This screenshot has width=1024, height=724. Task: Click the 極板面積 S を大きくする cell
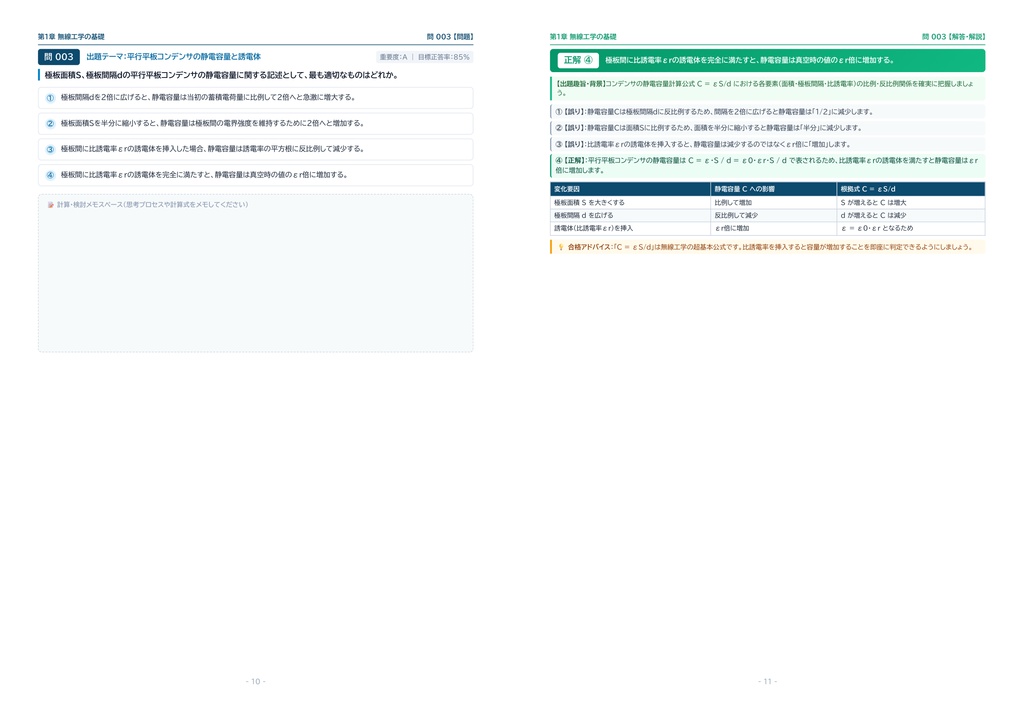[x=630, y=203]
